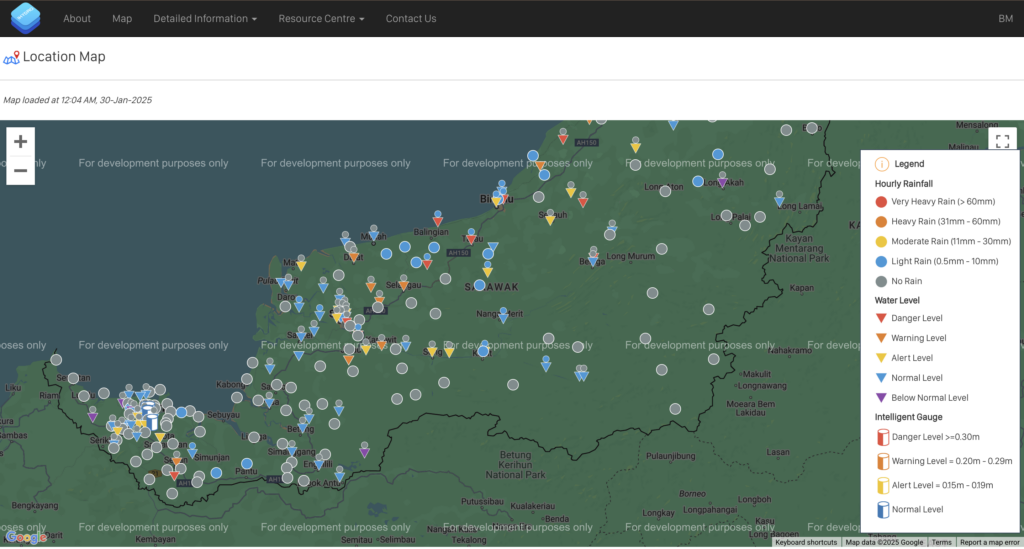Go to the Map menu item

tap(121, 18)
